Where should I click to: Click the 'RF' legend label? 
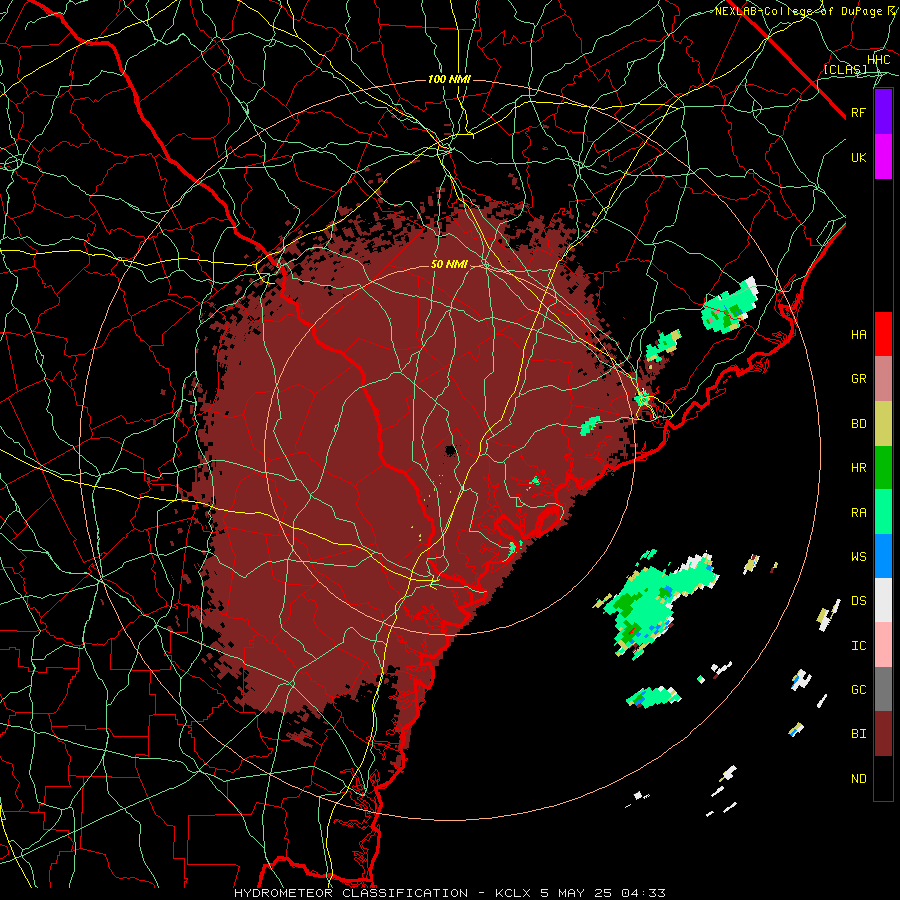[x=858, y=112]
